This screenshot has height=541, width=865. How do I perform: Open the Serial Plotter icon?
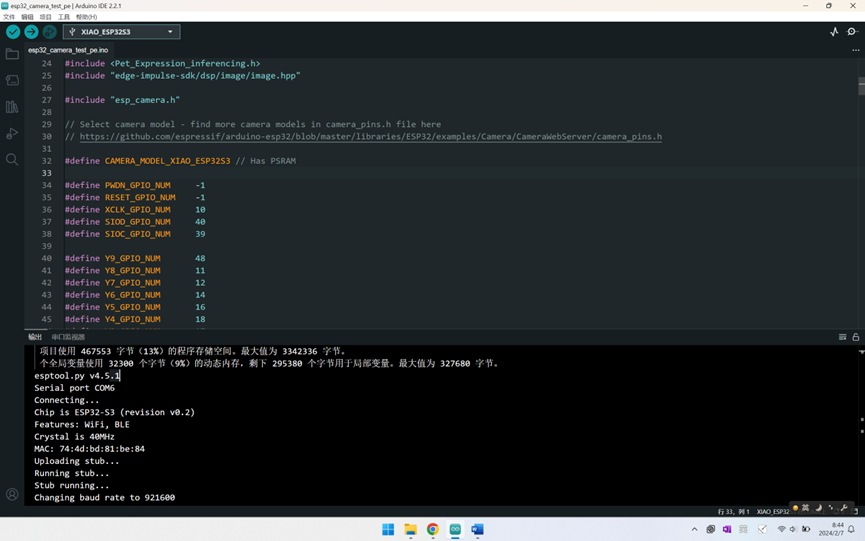pos(834,32)
